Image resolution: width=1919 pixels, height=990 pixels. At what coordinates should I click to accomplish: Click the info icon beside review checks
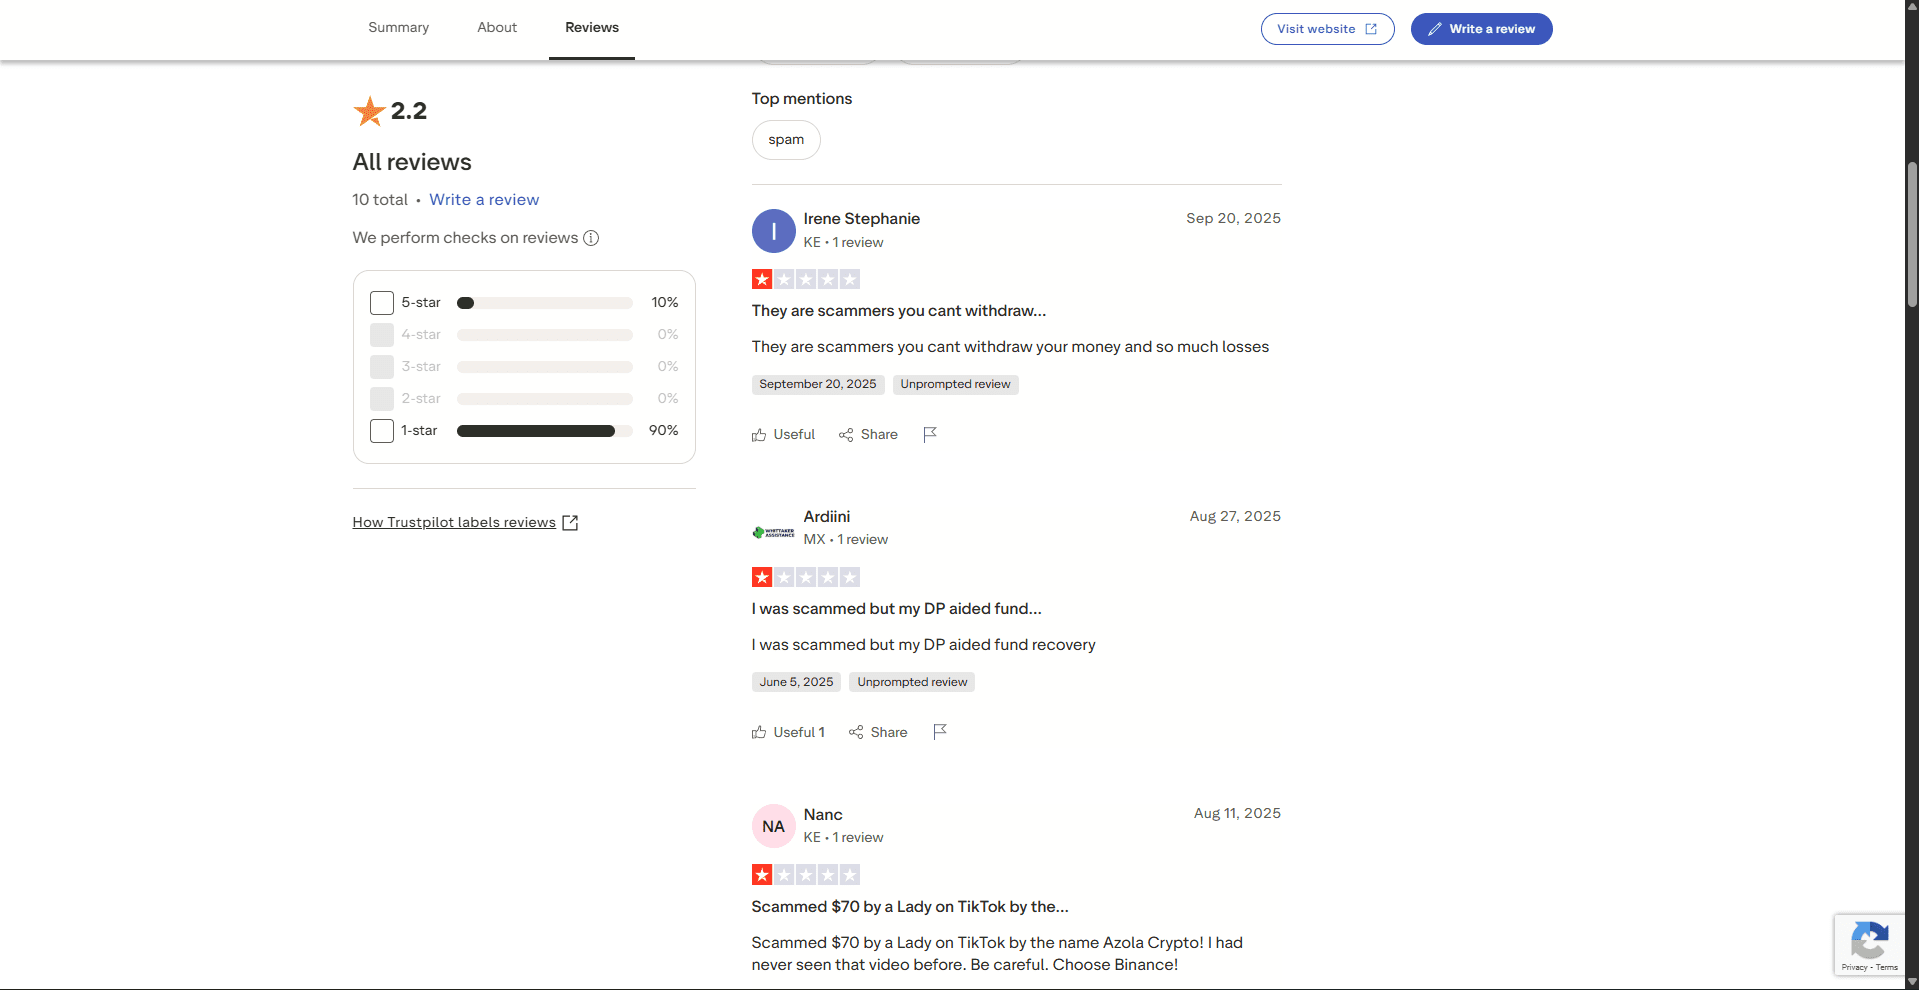[x=591, y=238]
